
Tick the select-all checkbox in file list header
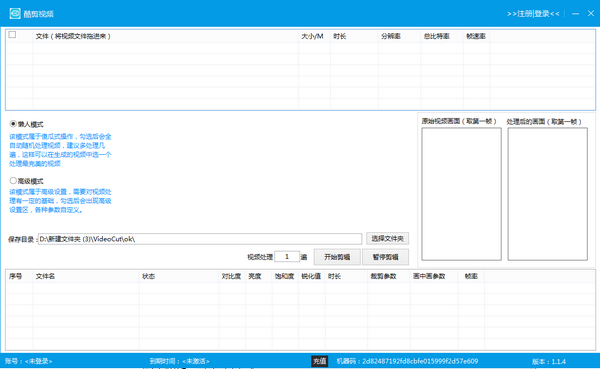12,35
